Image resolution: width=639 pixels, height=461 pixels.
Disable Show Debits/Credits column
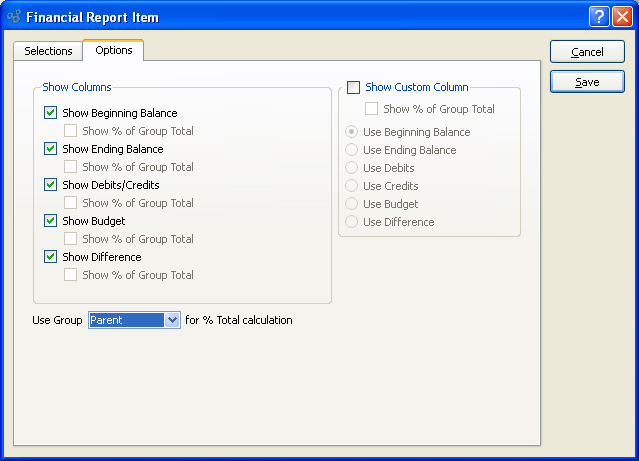click(x=51, y=185)
